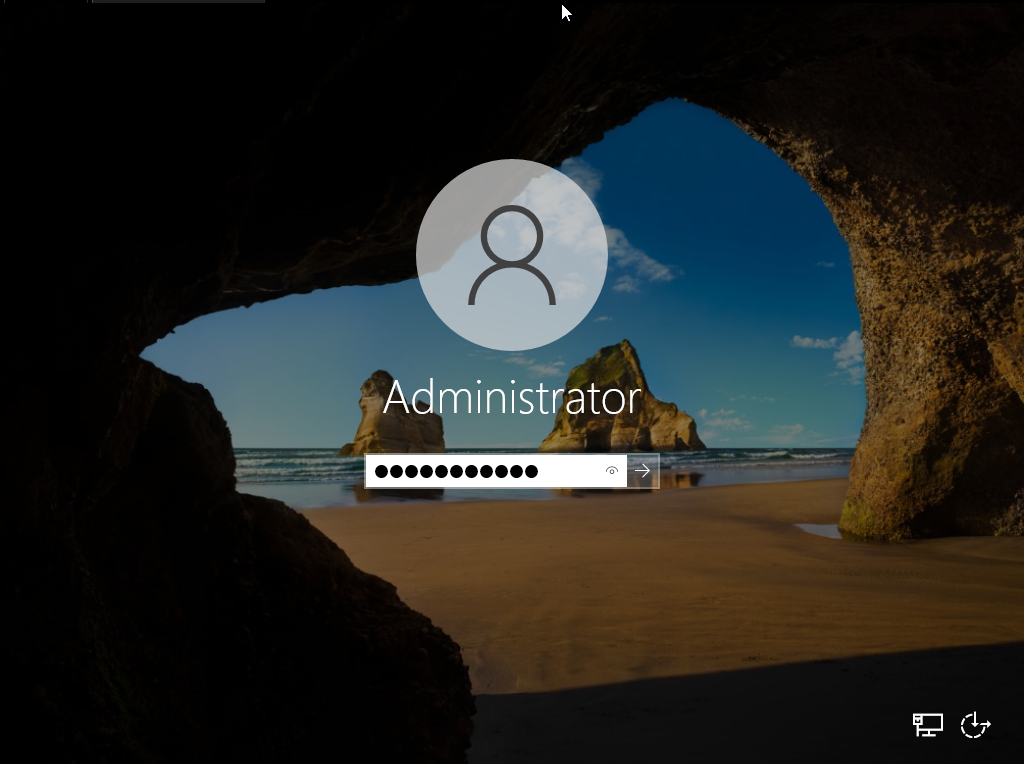Viewport: 1024px width, 764px height.
Task: Expand the Ease of Access options menu
Action: click(x=975, y=725)
